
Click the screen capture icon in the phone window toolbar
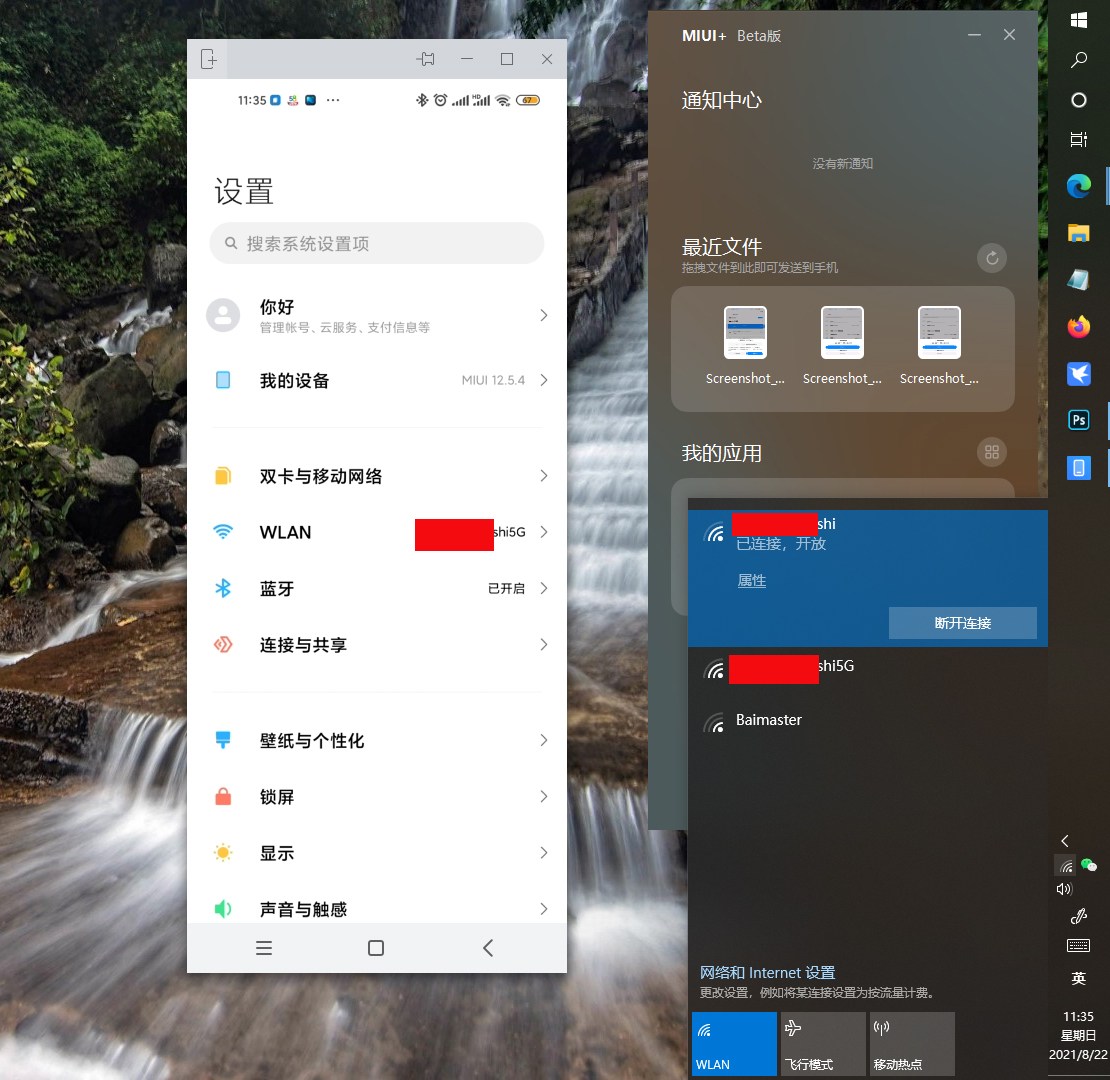pyautogui.click(x=208, y=59)
